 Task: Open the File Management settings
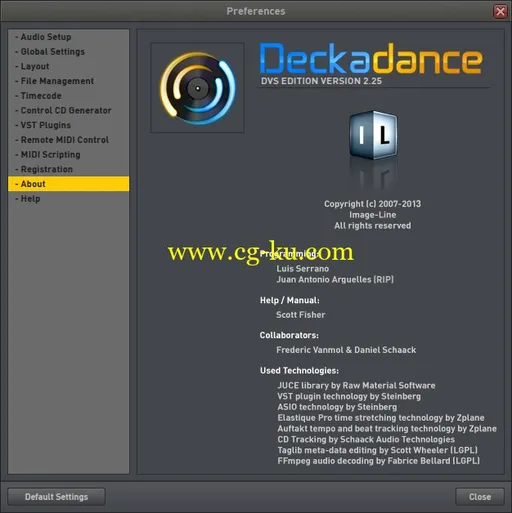point(69,81)
